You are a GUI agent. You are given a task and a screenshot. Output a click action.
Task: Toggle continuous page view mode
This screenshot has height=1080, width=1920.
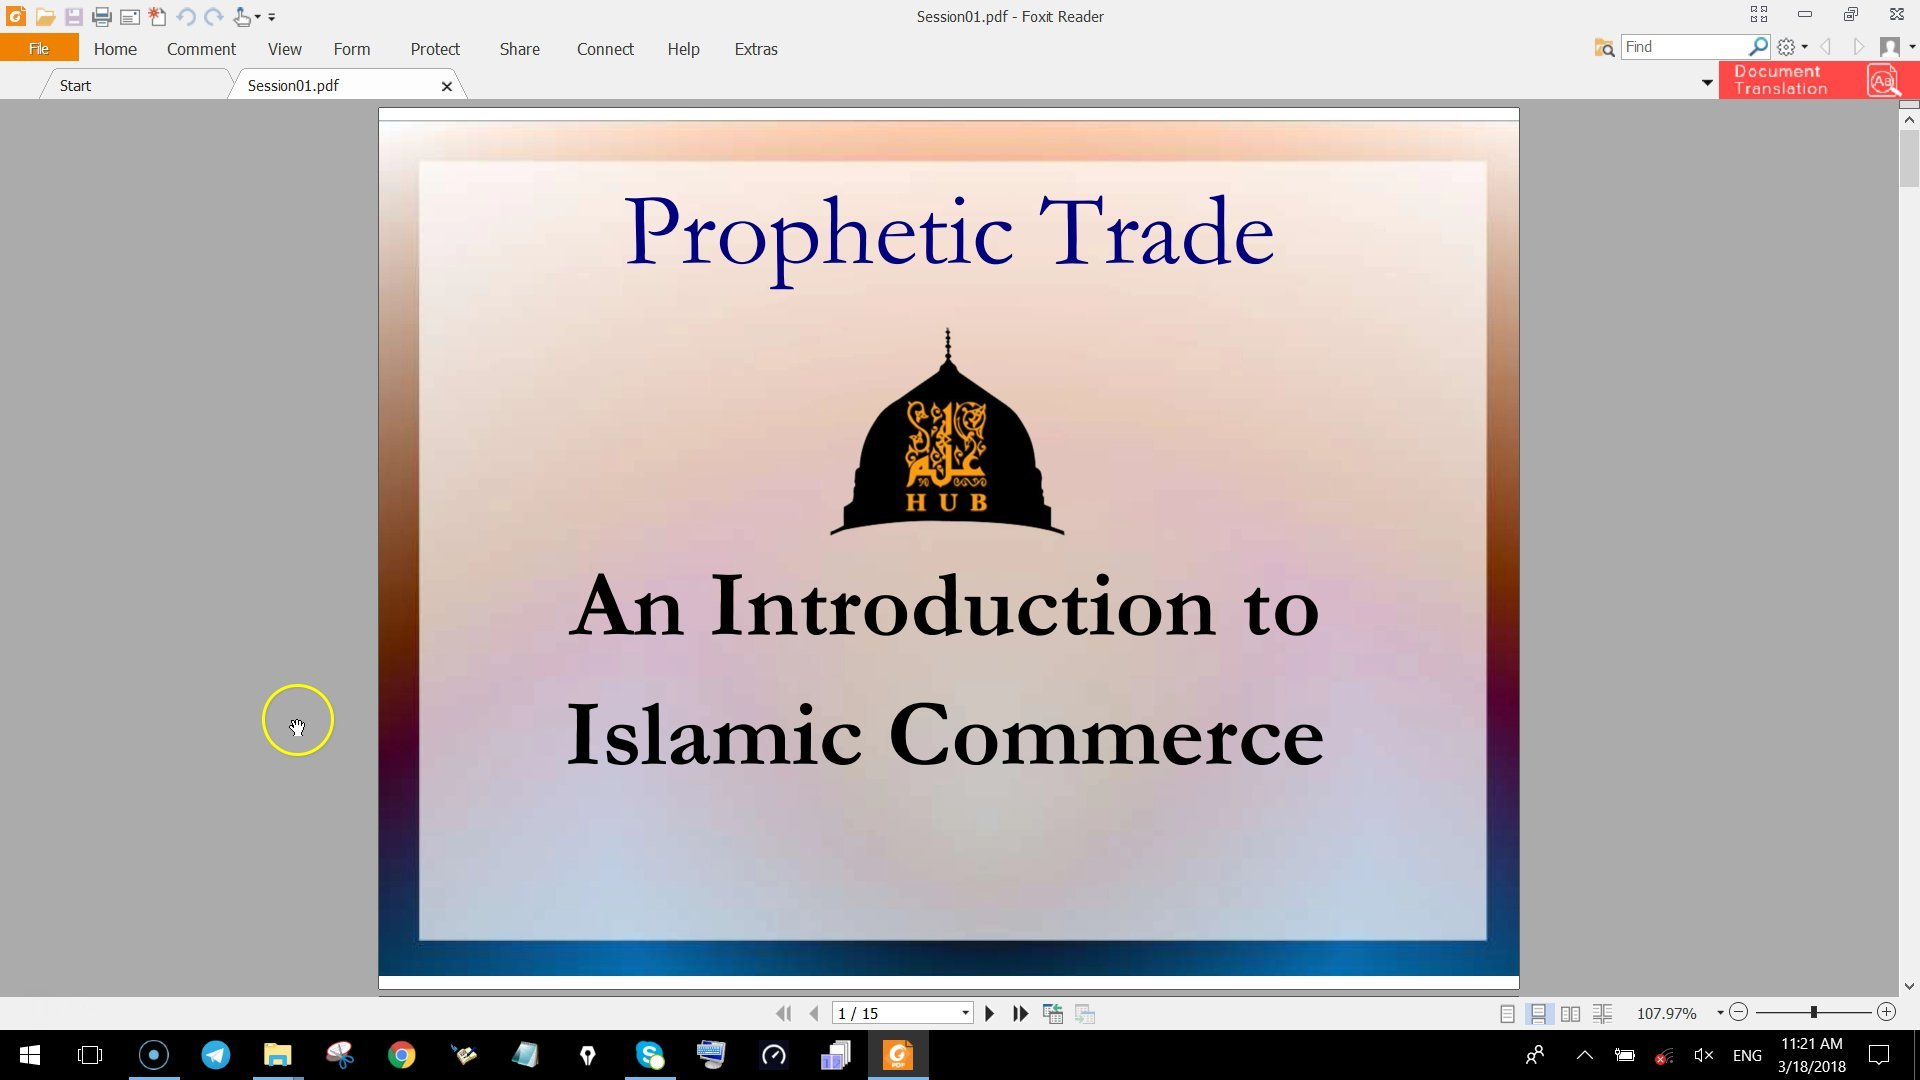pyautogui.click(x=1538, y=1013)
